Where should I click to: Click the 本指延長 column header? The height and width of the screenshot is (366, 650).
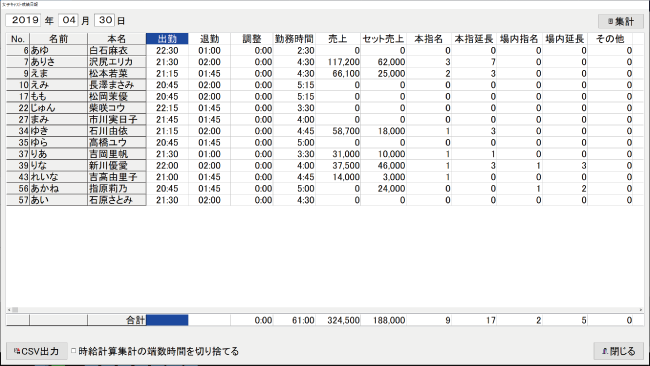[474, 39]
